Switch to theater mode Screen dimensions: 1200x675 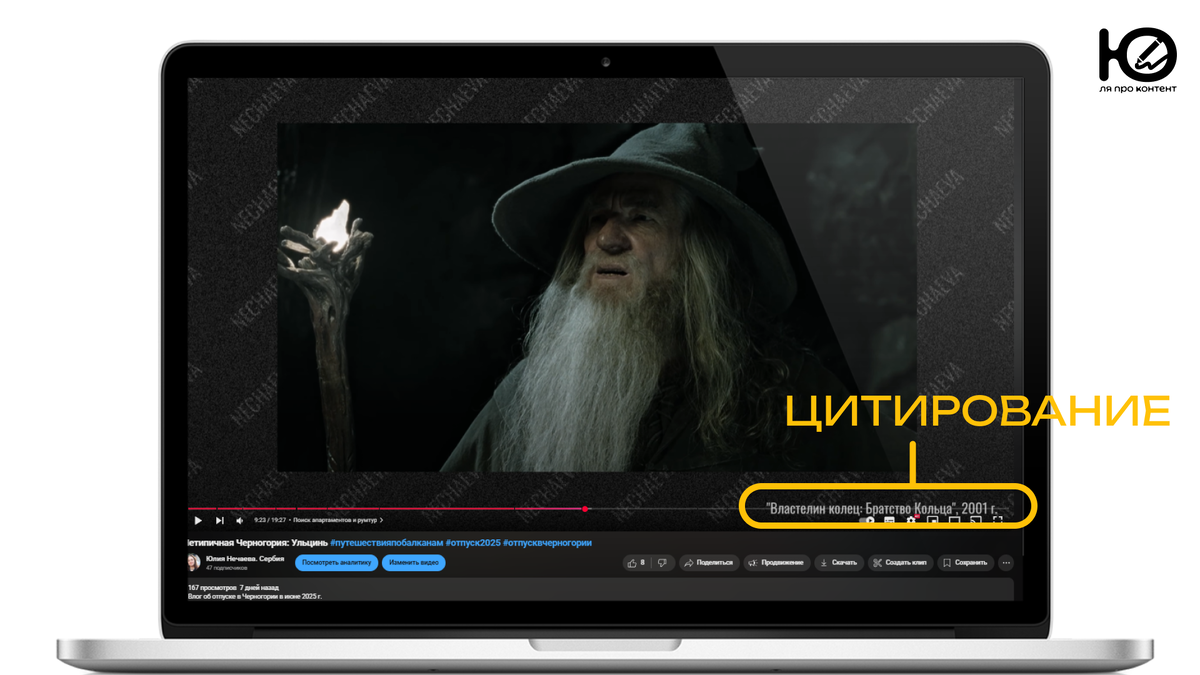954,520
